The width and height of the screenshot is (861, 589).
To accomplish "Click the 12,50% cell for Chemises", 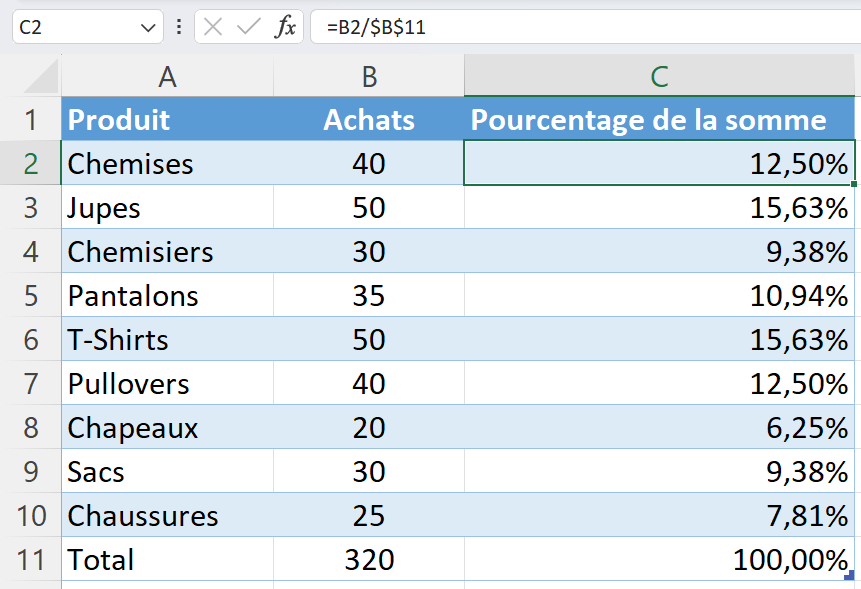I will 659,163.
